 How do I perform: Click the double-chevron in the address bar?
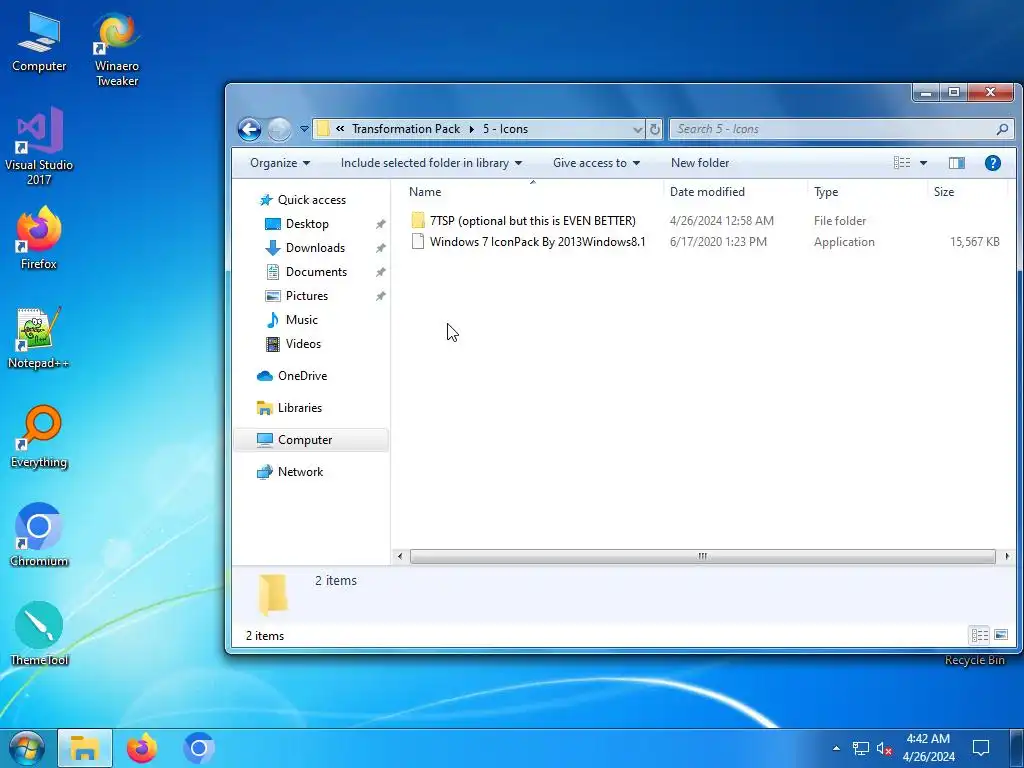pyautogui.click(x=340, y=129)
